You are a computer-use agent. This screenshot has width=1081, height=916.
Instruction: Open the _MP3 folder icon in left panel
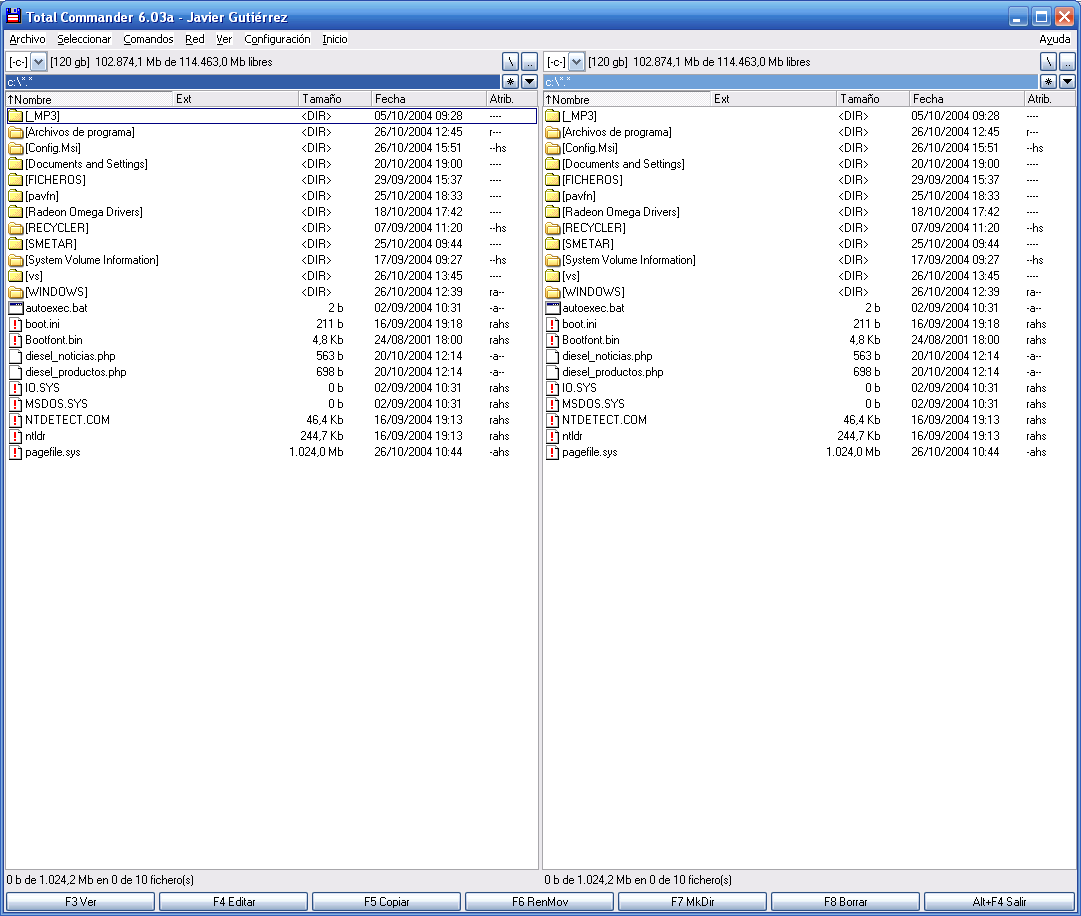tap(16, 116)
